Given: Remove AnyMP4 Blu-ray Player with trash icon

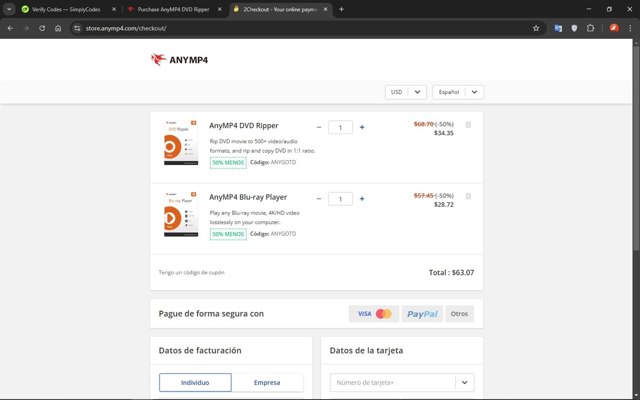Looking at the screenshot, I should pos(468,196).
